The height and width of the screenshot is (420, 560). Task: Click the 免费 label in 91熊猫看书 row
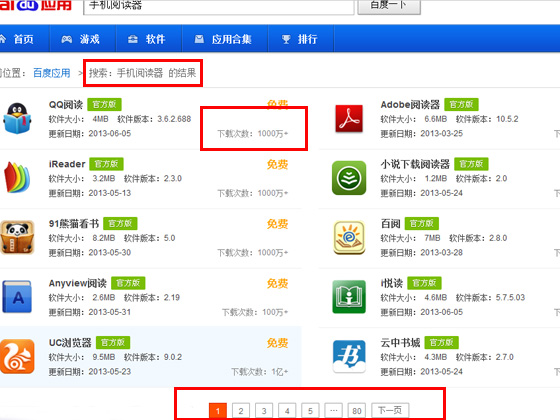[278, 224]
